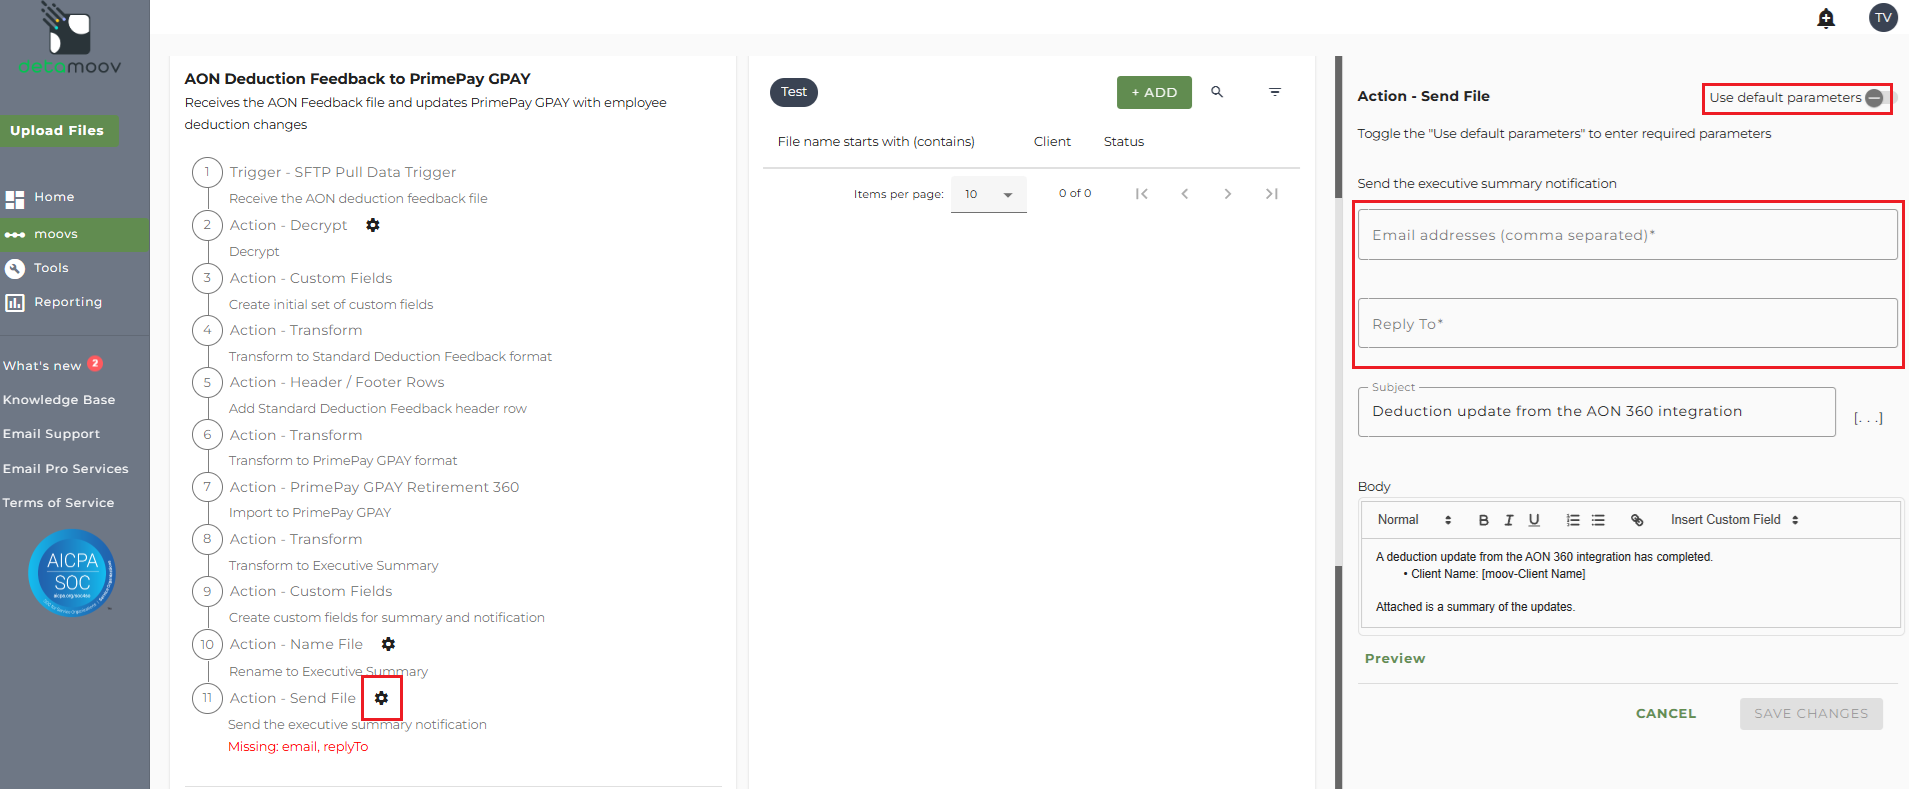Go to previous page of results
The width and height of the screenshot is (1909, 789).
pyautogui.click(x=1185, y=194)
